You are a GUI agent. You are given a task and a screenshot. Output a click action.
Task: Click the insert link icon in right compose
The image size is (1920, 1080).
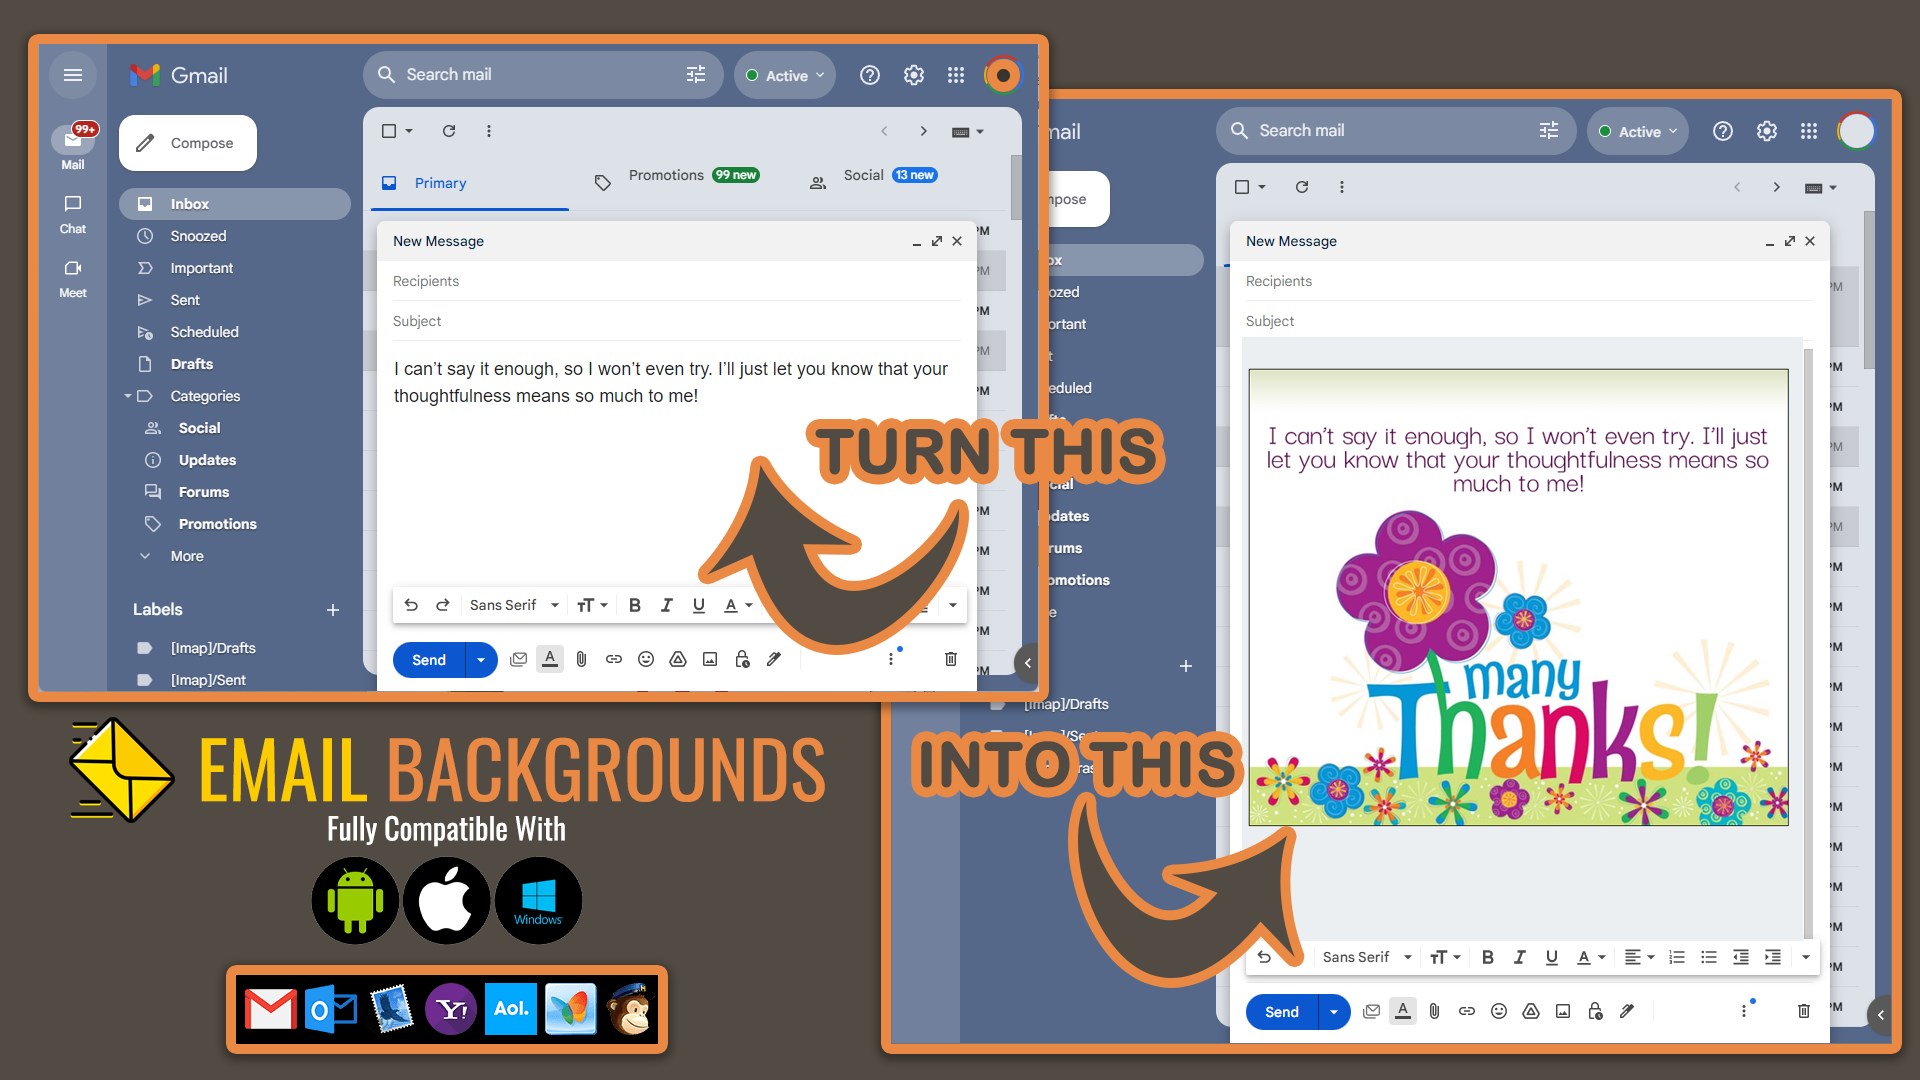tap(1467, 1011)
